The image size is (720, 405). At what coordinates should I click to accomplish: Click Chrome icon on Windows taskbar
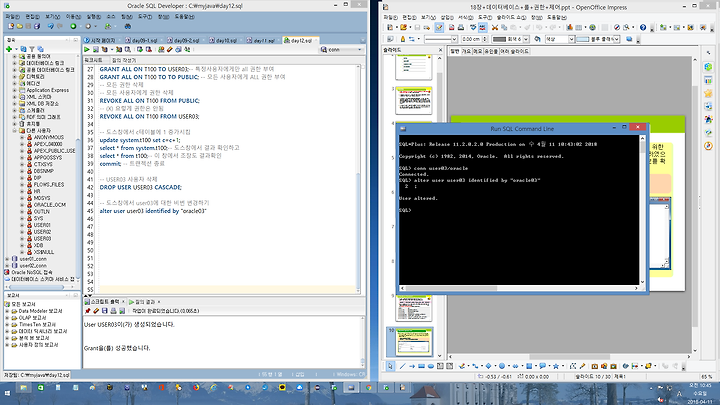[x=369, y=388]
